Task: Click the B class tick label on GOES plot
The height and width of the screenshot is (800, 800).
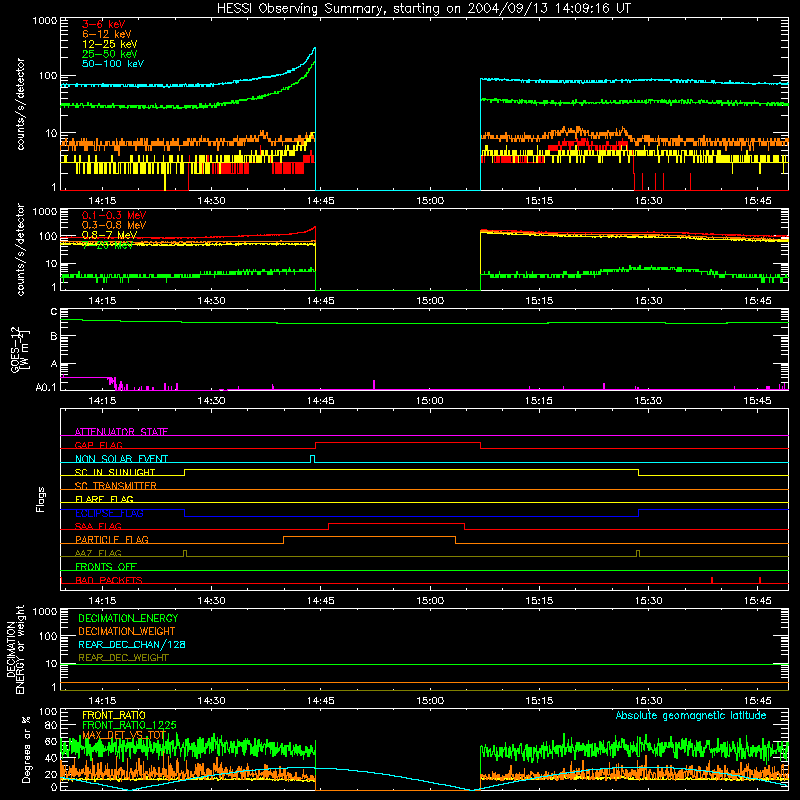Action: coord(54,337)
